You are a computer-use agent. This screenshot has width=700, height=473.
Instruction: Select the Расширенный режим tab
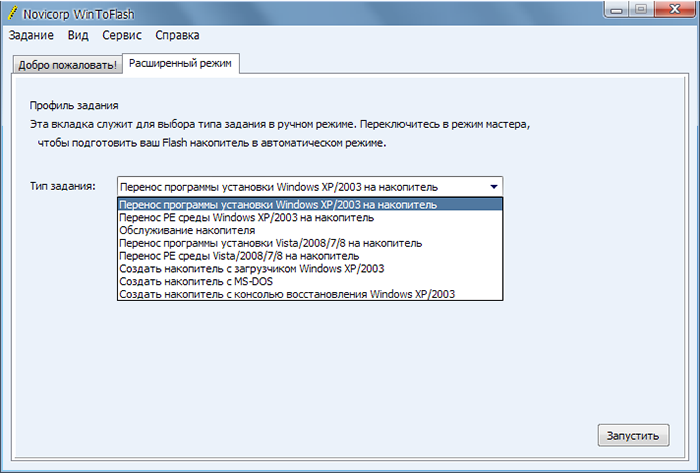point(181,64)
